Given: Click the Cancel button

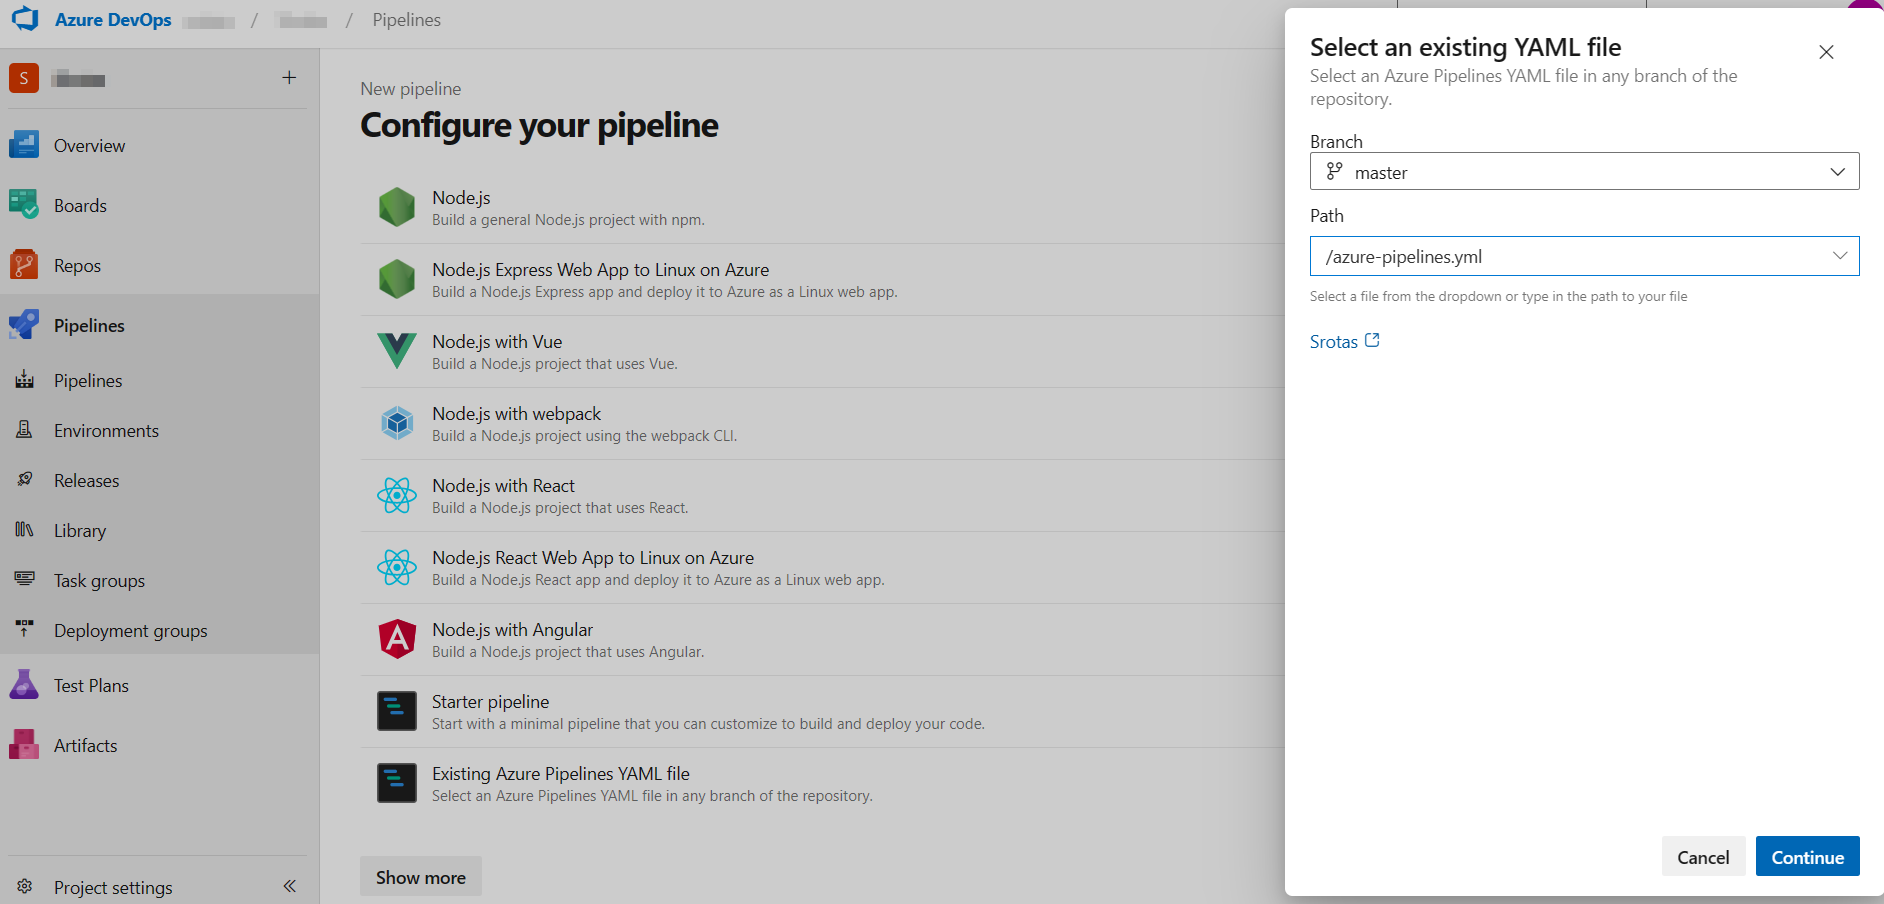Looking at the screenshot, I should click(1703, 857).
